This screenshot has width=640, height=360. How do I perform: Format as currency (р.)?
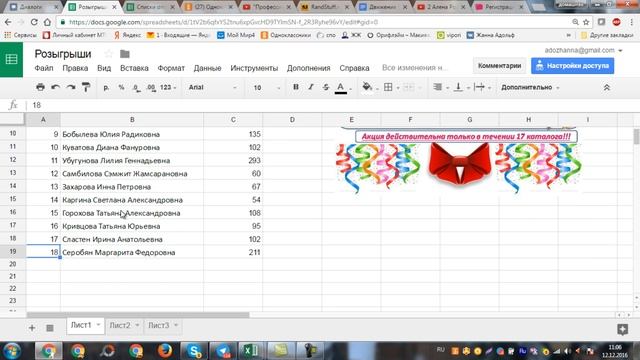coord(106,87)
